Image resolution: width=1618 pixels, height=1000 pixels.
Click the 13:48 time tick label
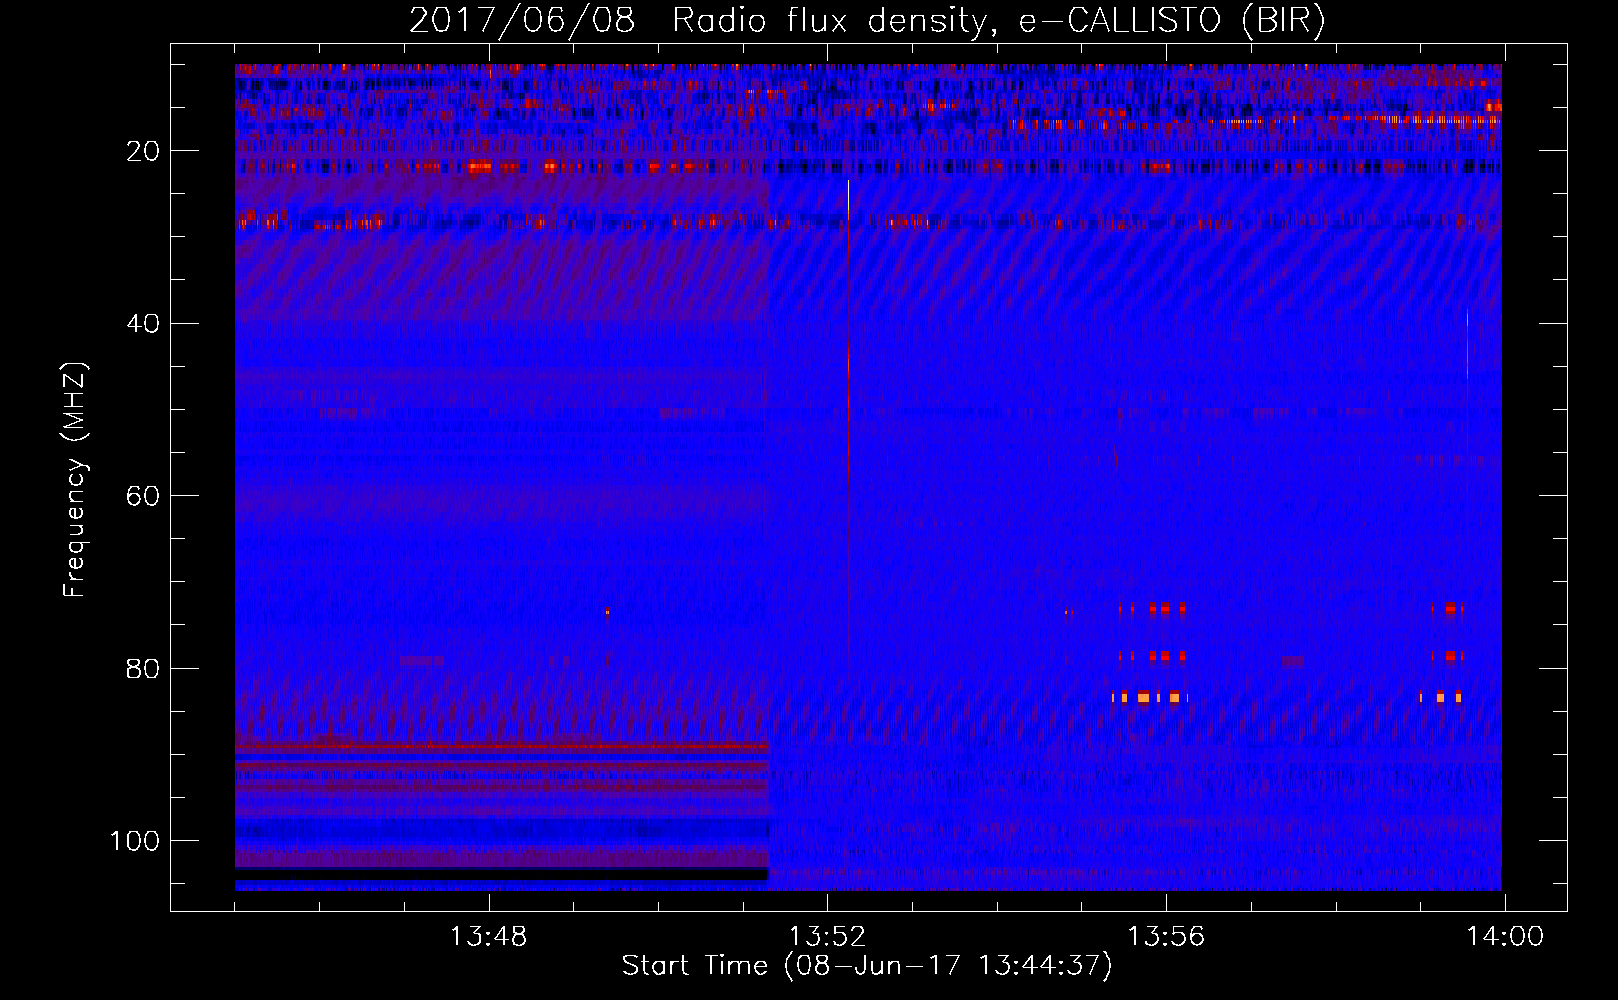(488, 937)
